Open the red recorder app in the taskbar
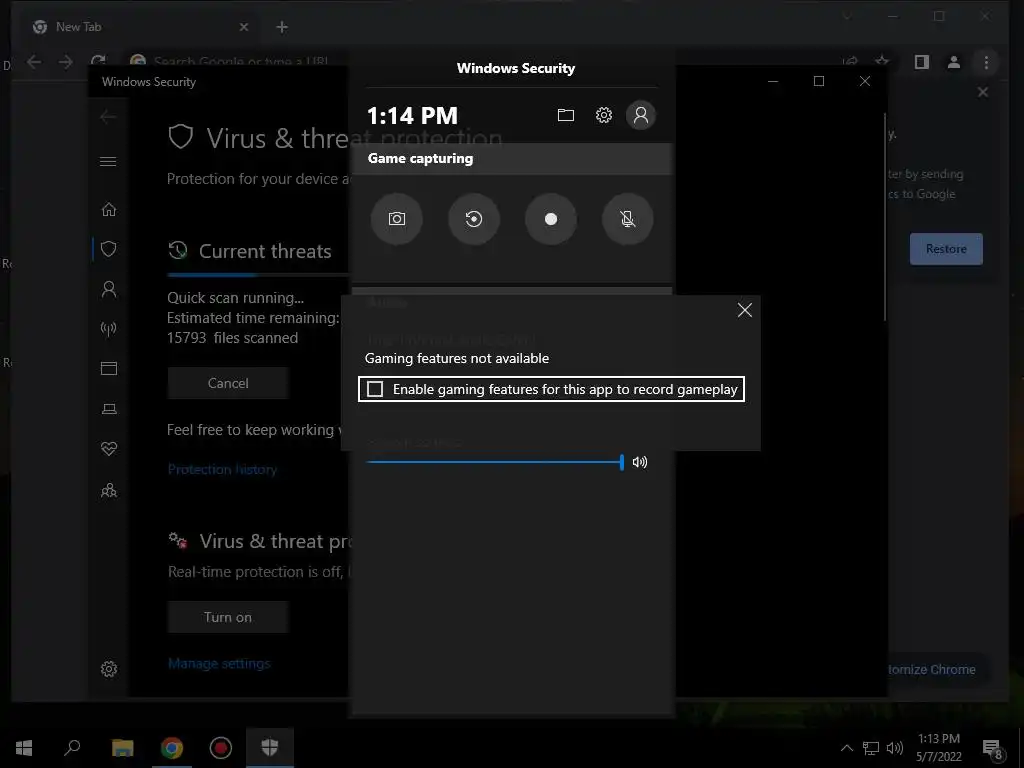 click(x=221, y=748)
